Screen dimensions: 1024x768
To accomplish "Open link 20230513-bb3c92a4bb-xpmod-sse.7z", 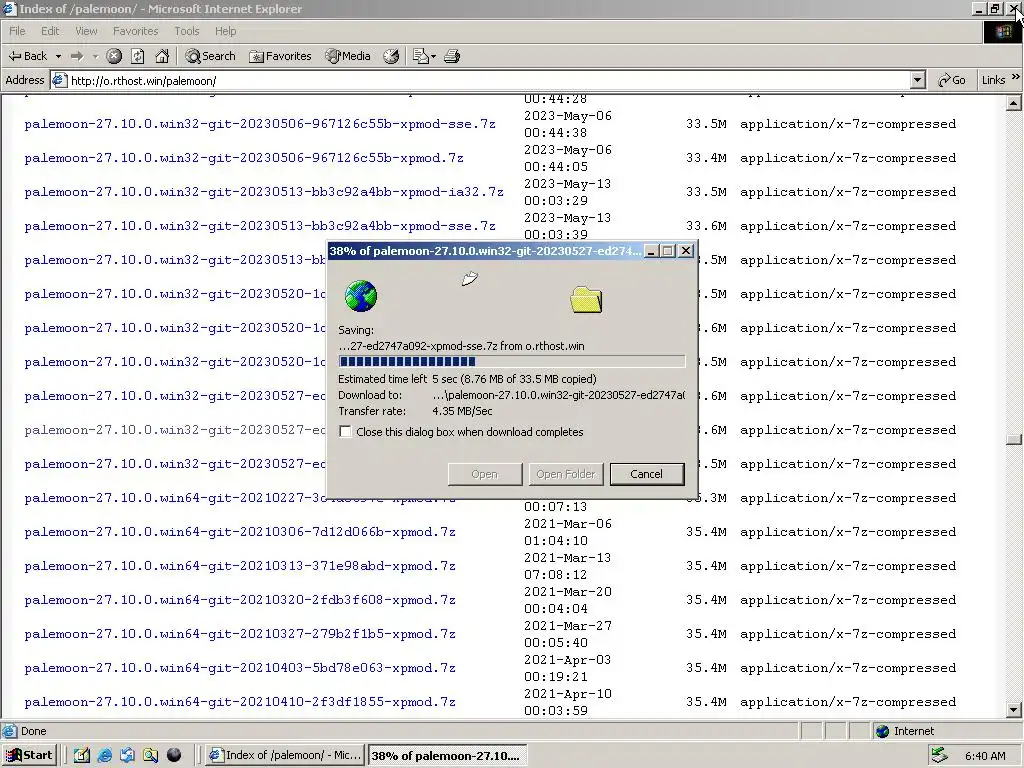I will (260, 226).
